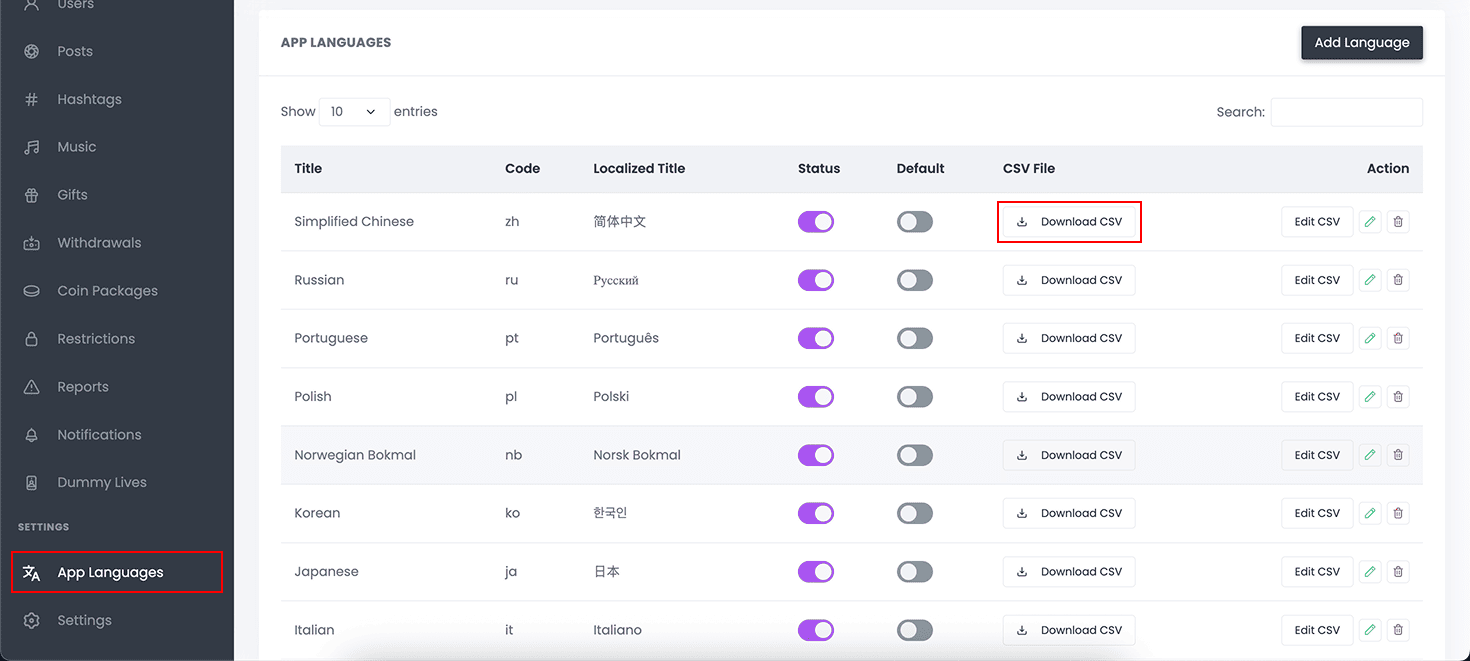Open the Show entries count dropdown

pyautogui.click(x=354, y=112)
